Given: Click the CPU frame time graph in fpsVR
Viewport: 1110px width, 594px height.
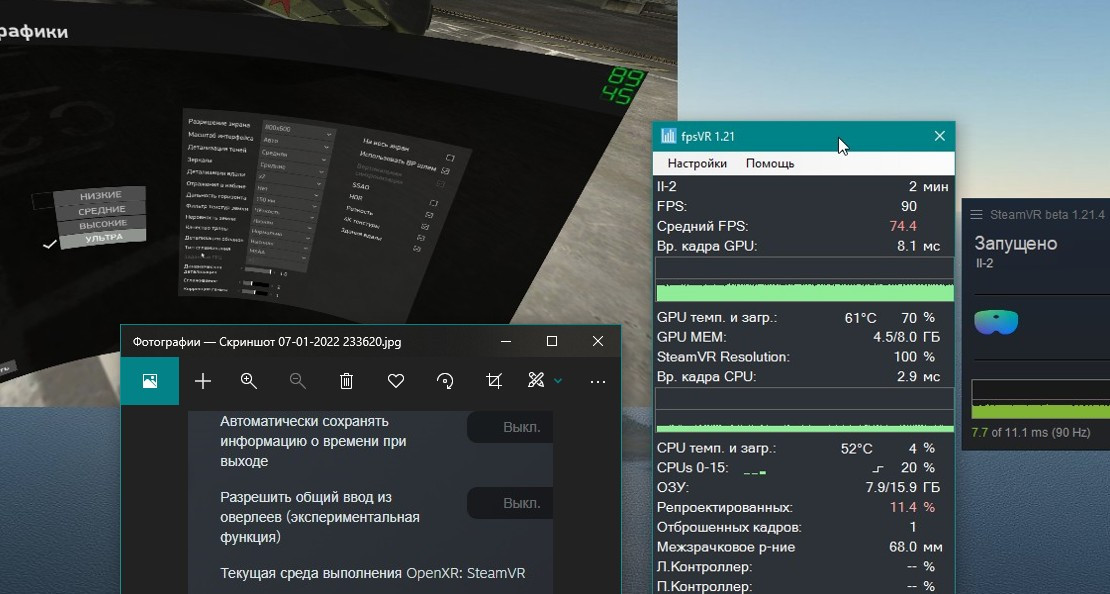Looking at the screenshot, I should 805,411.
